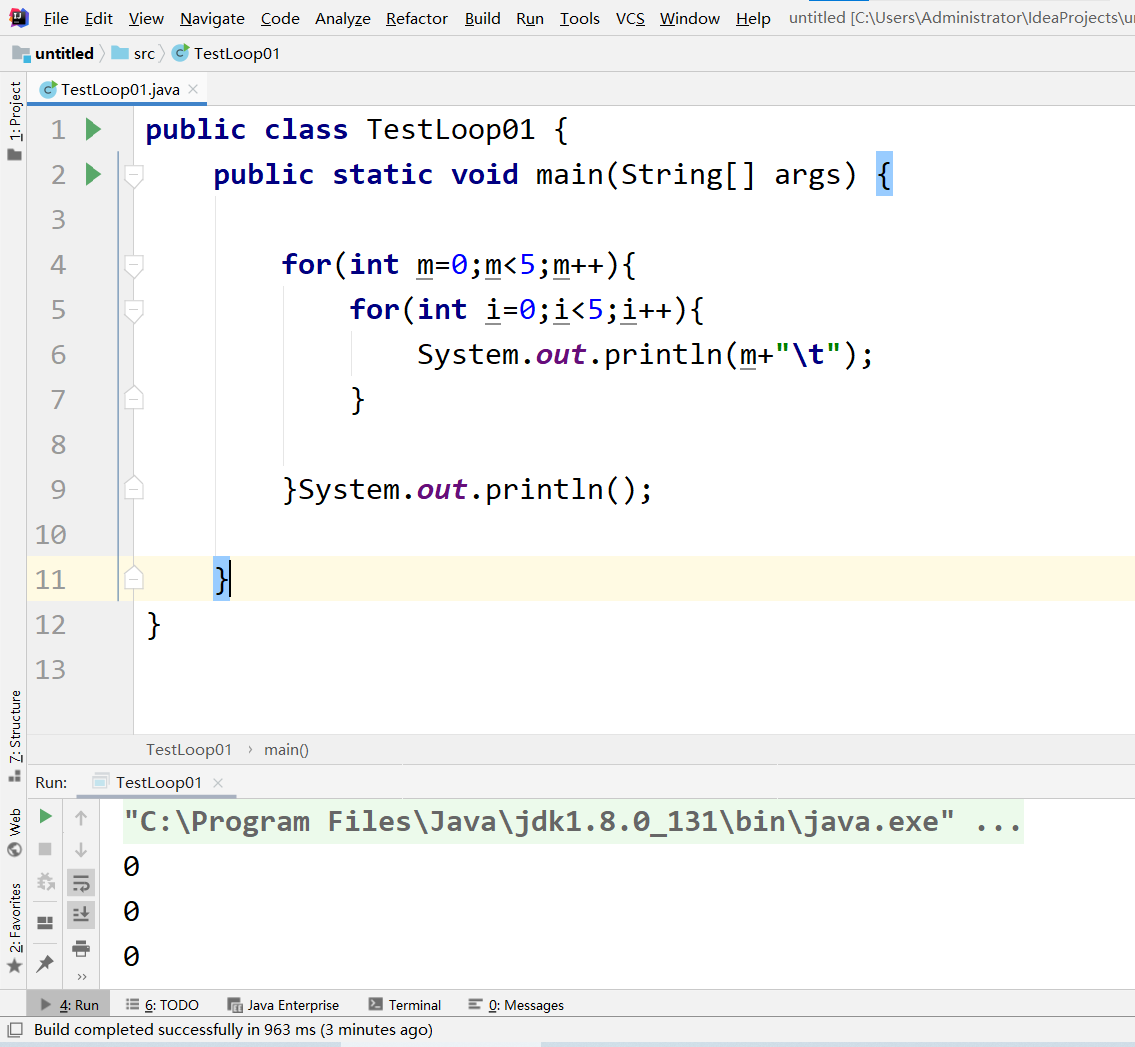Click line number 13 in the gutter
Screen dimensions: 1135x1047
51,669
